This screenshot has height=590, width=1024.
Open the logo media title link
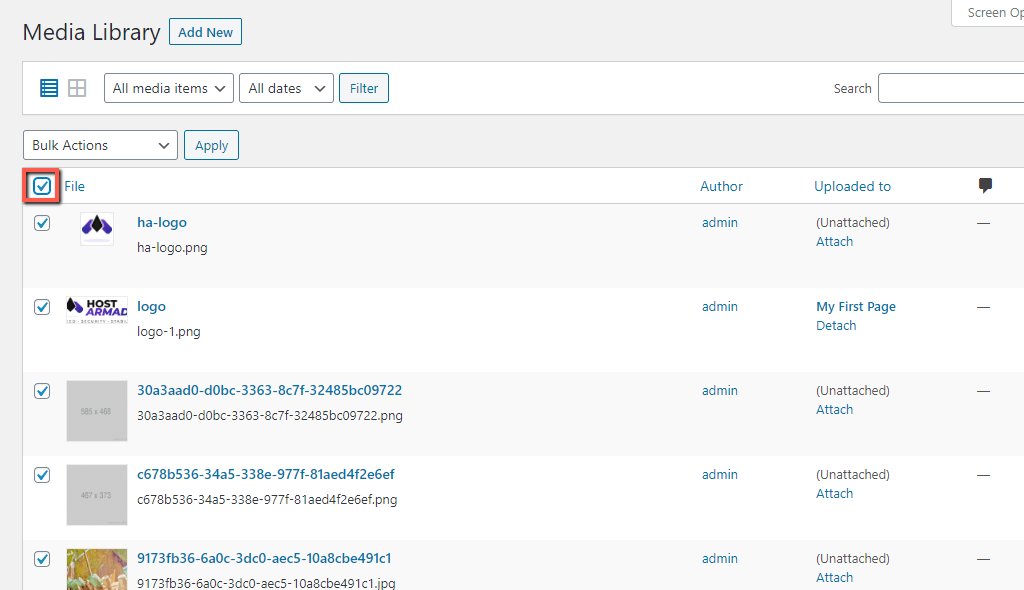pos(152,306)
